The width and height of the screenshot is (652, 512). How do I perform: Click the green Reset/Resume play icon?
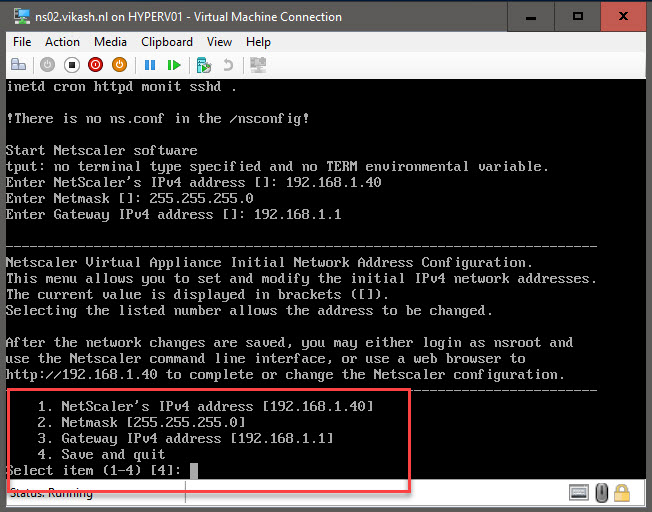pyautogui.click(x=174, y=65)
